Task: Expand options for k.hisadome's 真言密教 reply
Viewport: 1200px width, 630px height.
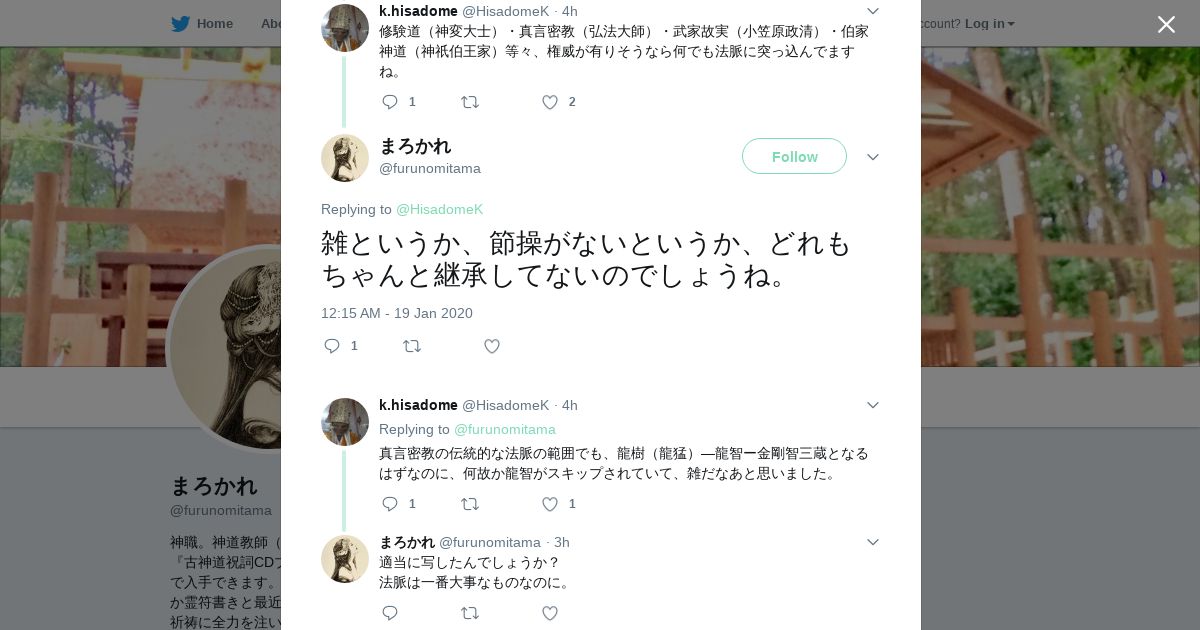Action: click(x=872, y=405)
